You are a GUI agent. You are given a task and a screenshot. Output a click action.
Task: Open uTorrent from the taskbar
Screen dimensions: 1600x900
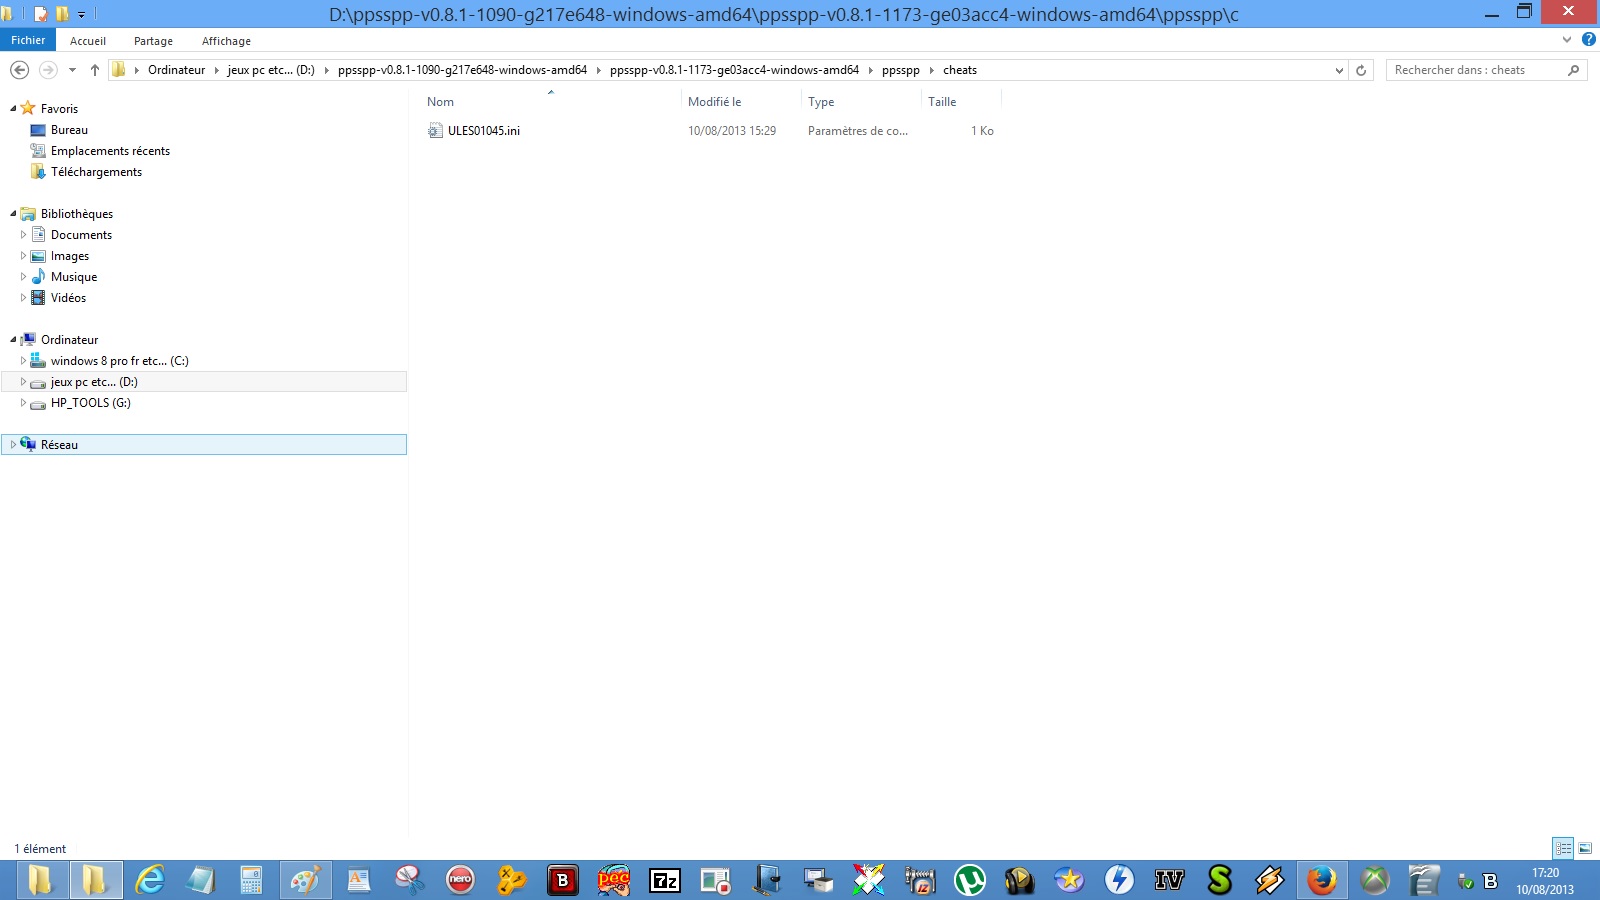[969, 880]
